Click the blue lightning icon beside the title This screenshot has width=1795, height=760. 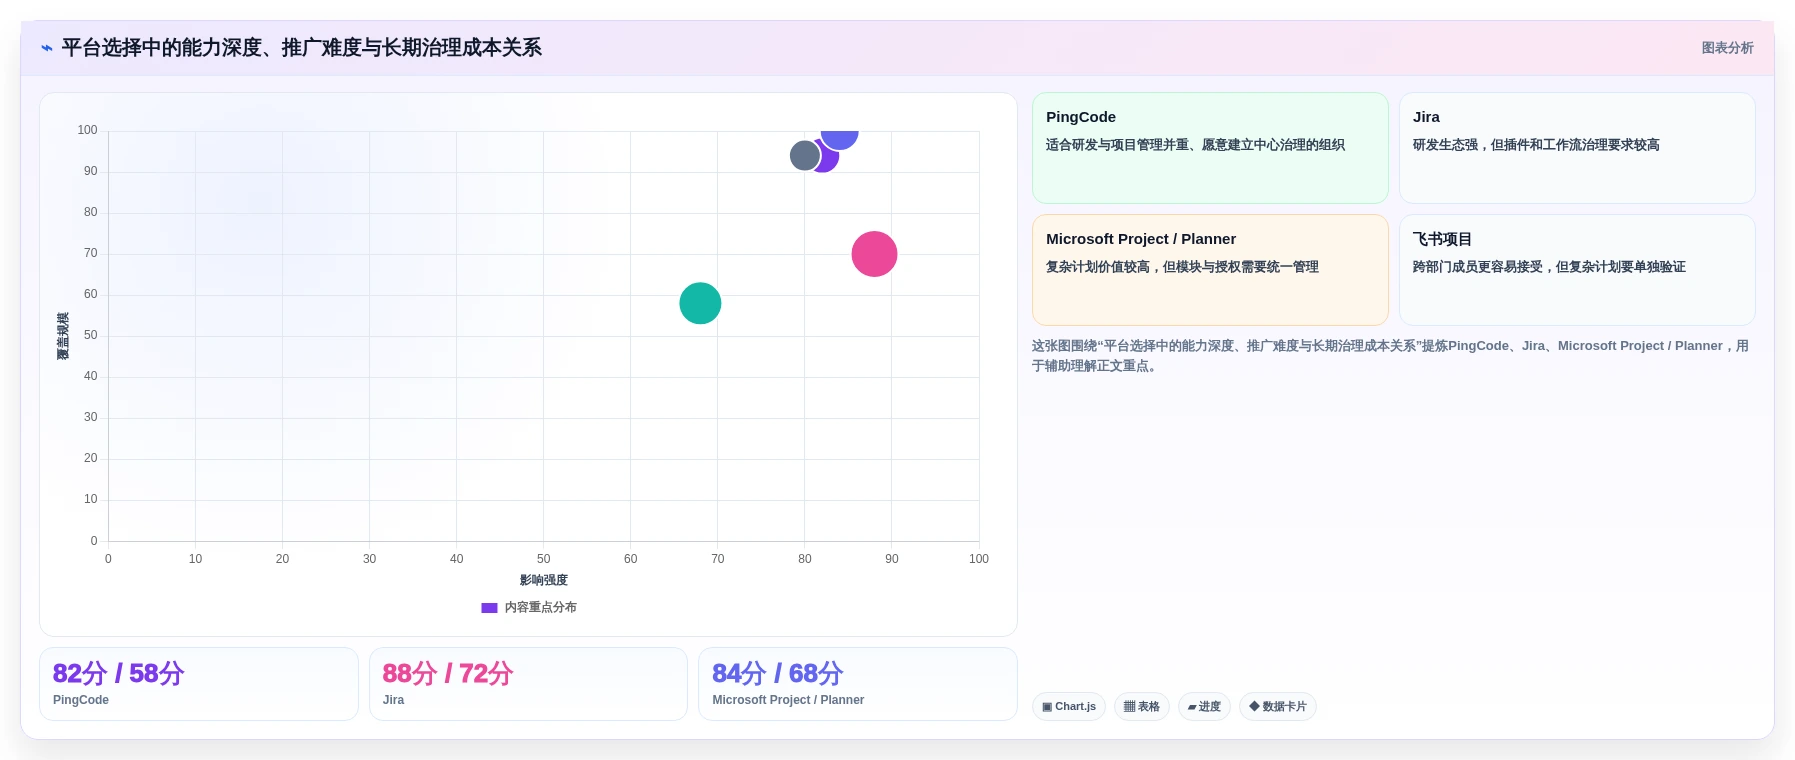(x=47, y=48)
